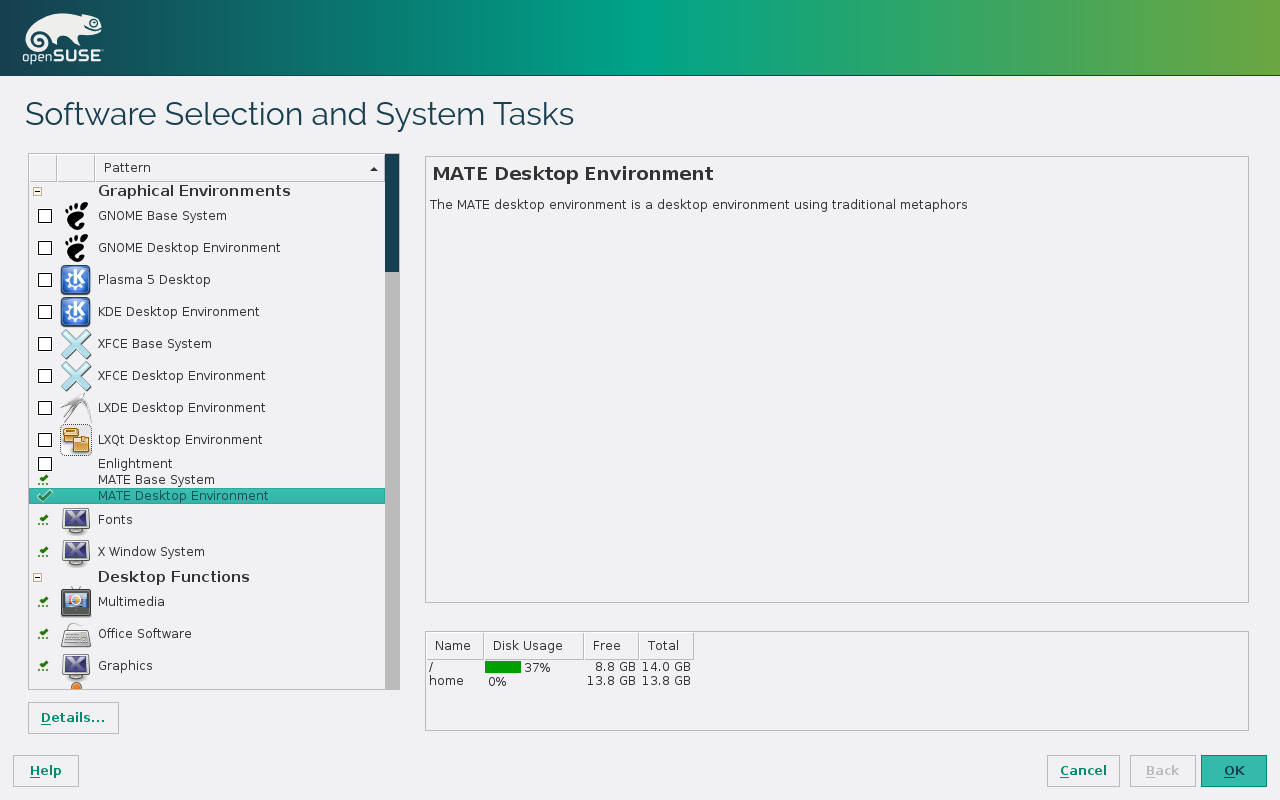
Task: Enable the GNOME Desktop Environment checkbox
Action: tap(45, 248)
